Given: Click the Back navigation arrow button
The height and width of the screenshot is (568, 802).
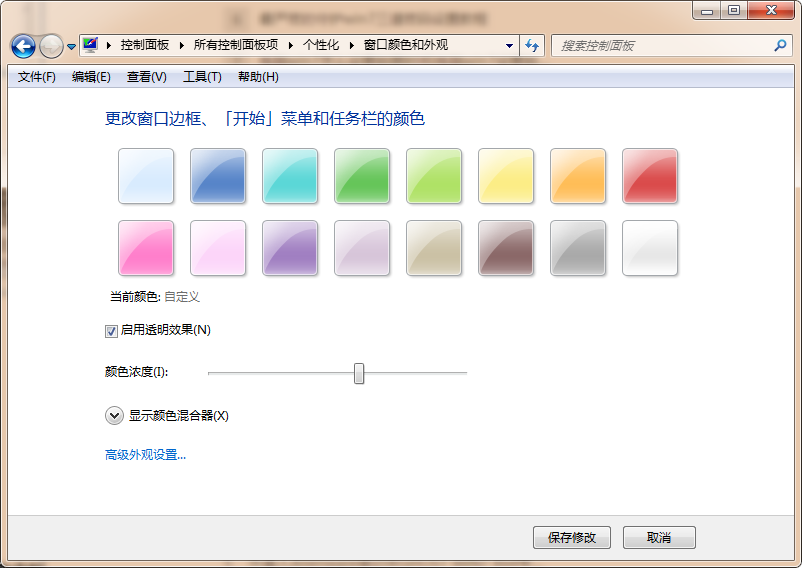Looking at the screenshot, I should (24, 46).
